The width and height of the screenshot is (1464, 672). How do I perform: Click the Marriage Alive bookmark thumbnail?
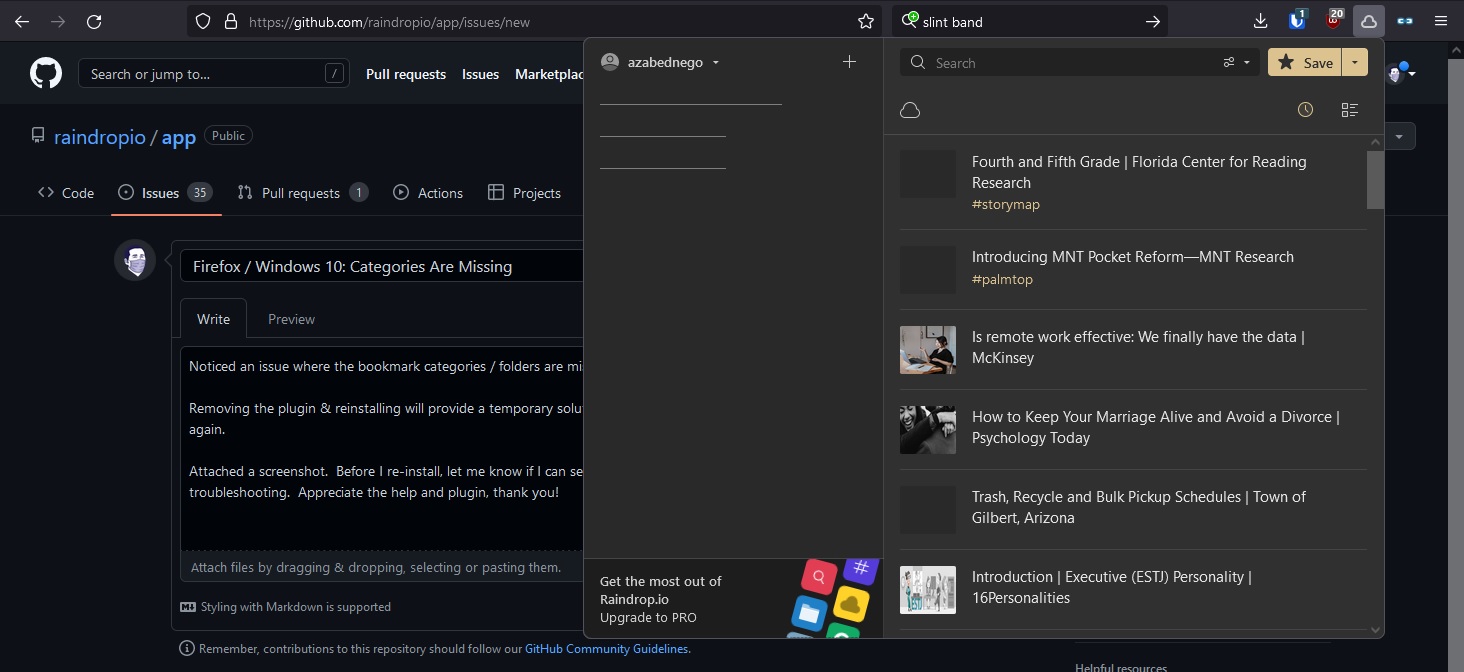coord(928,430)
